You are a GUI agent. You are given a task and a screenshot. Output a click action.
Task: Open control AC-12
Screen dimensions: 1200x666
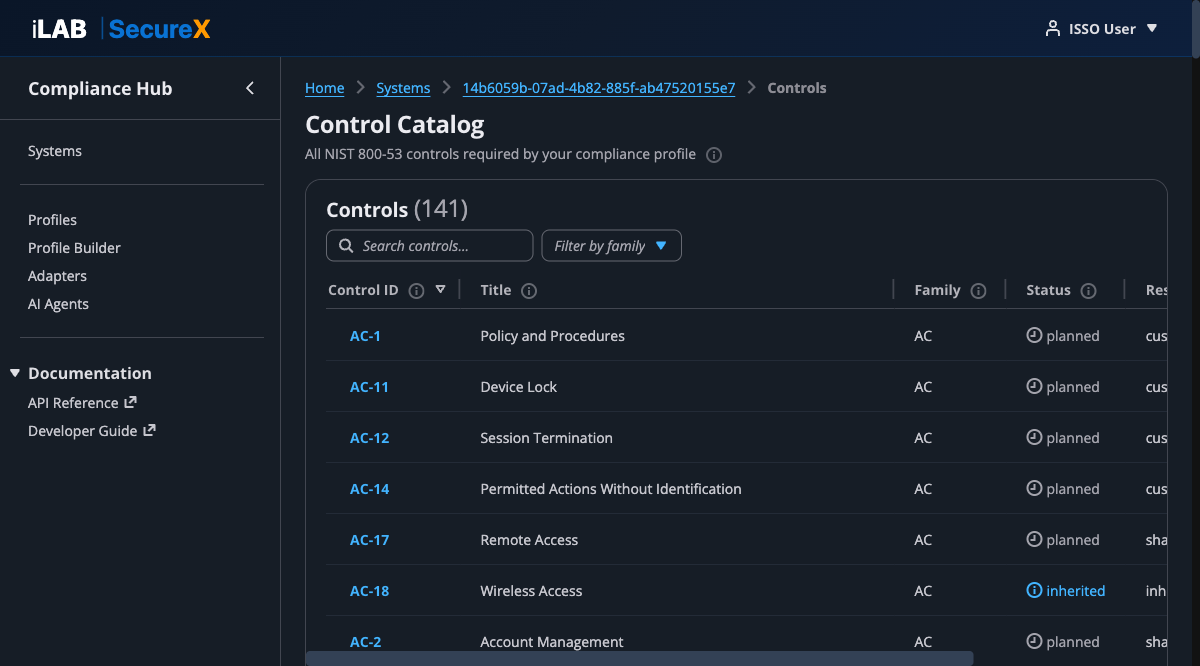(x=369, y=438)
